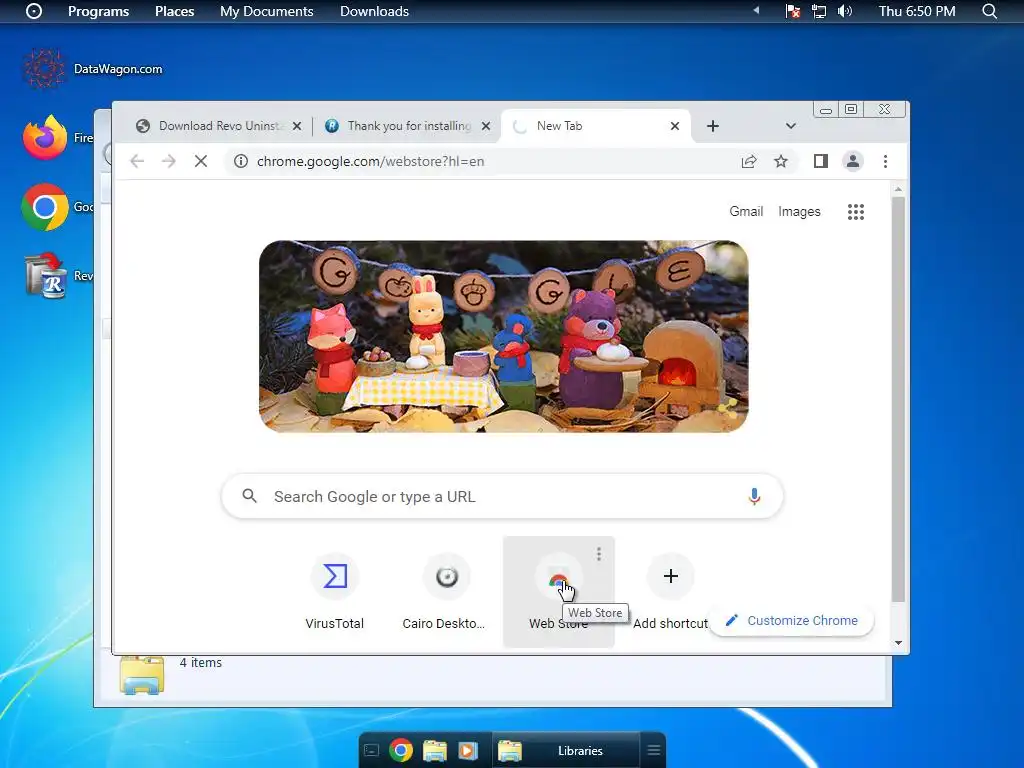Toggle the Chrome side panel
The image size is (1024, 768).
pos(821,161)
